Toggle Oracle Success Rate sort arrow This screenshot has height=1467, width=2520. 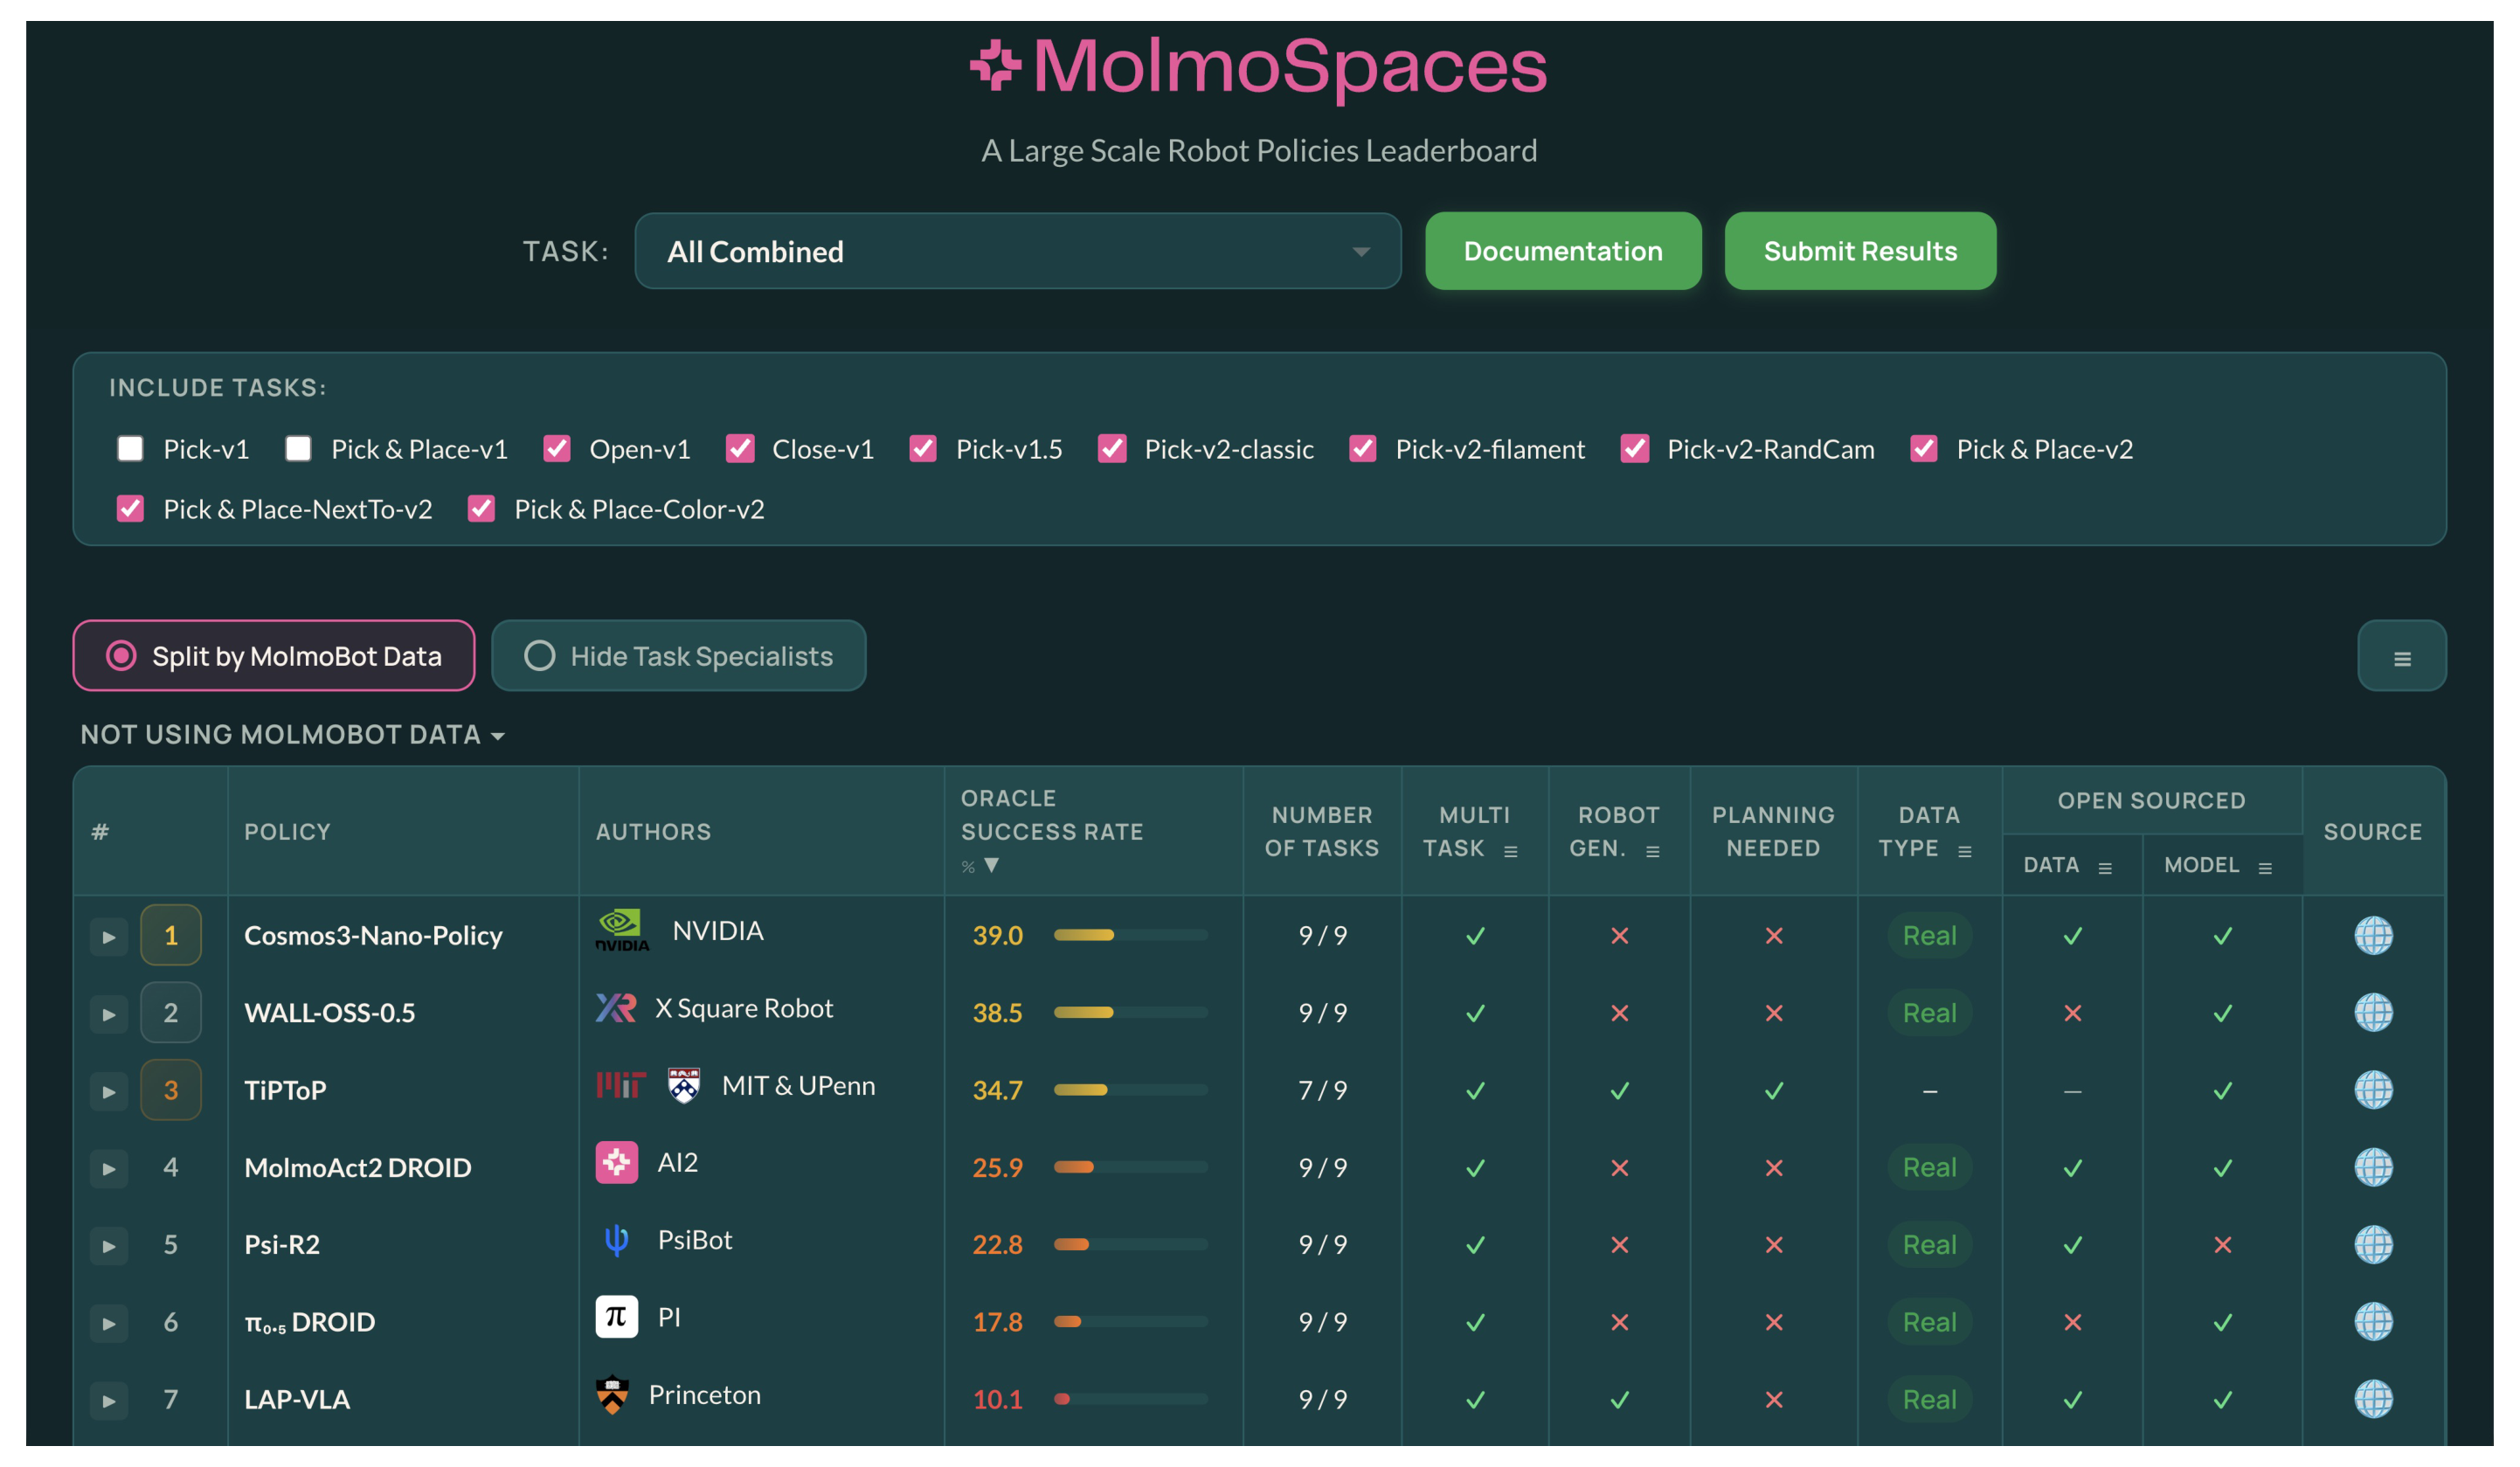tap(990, 865)
